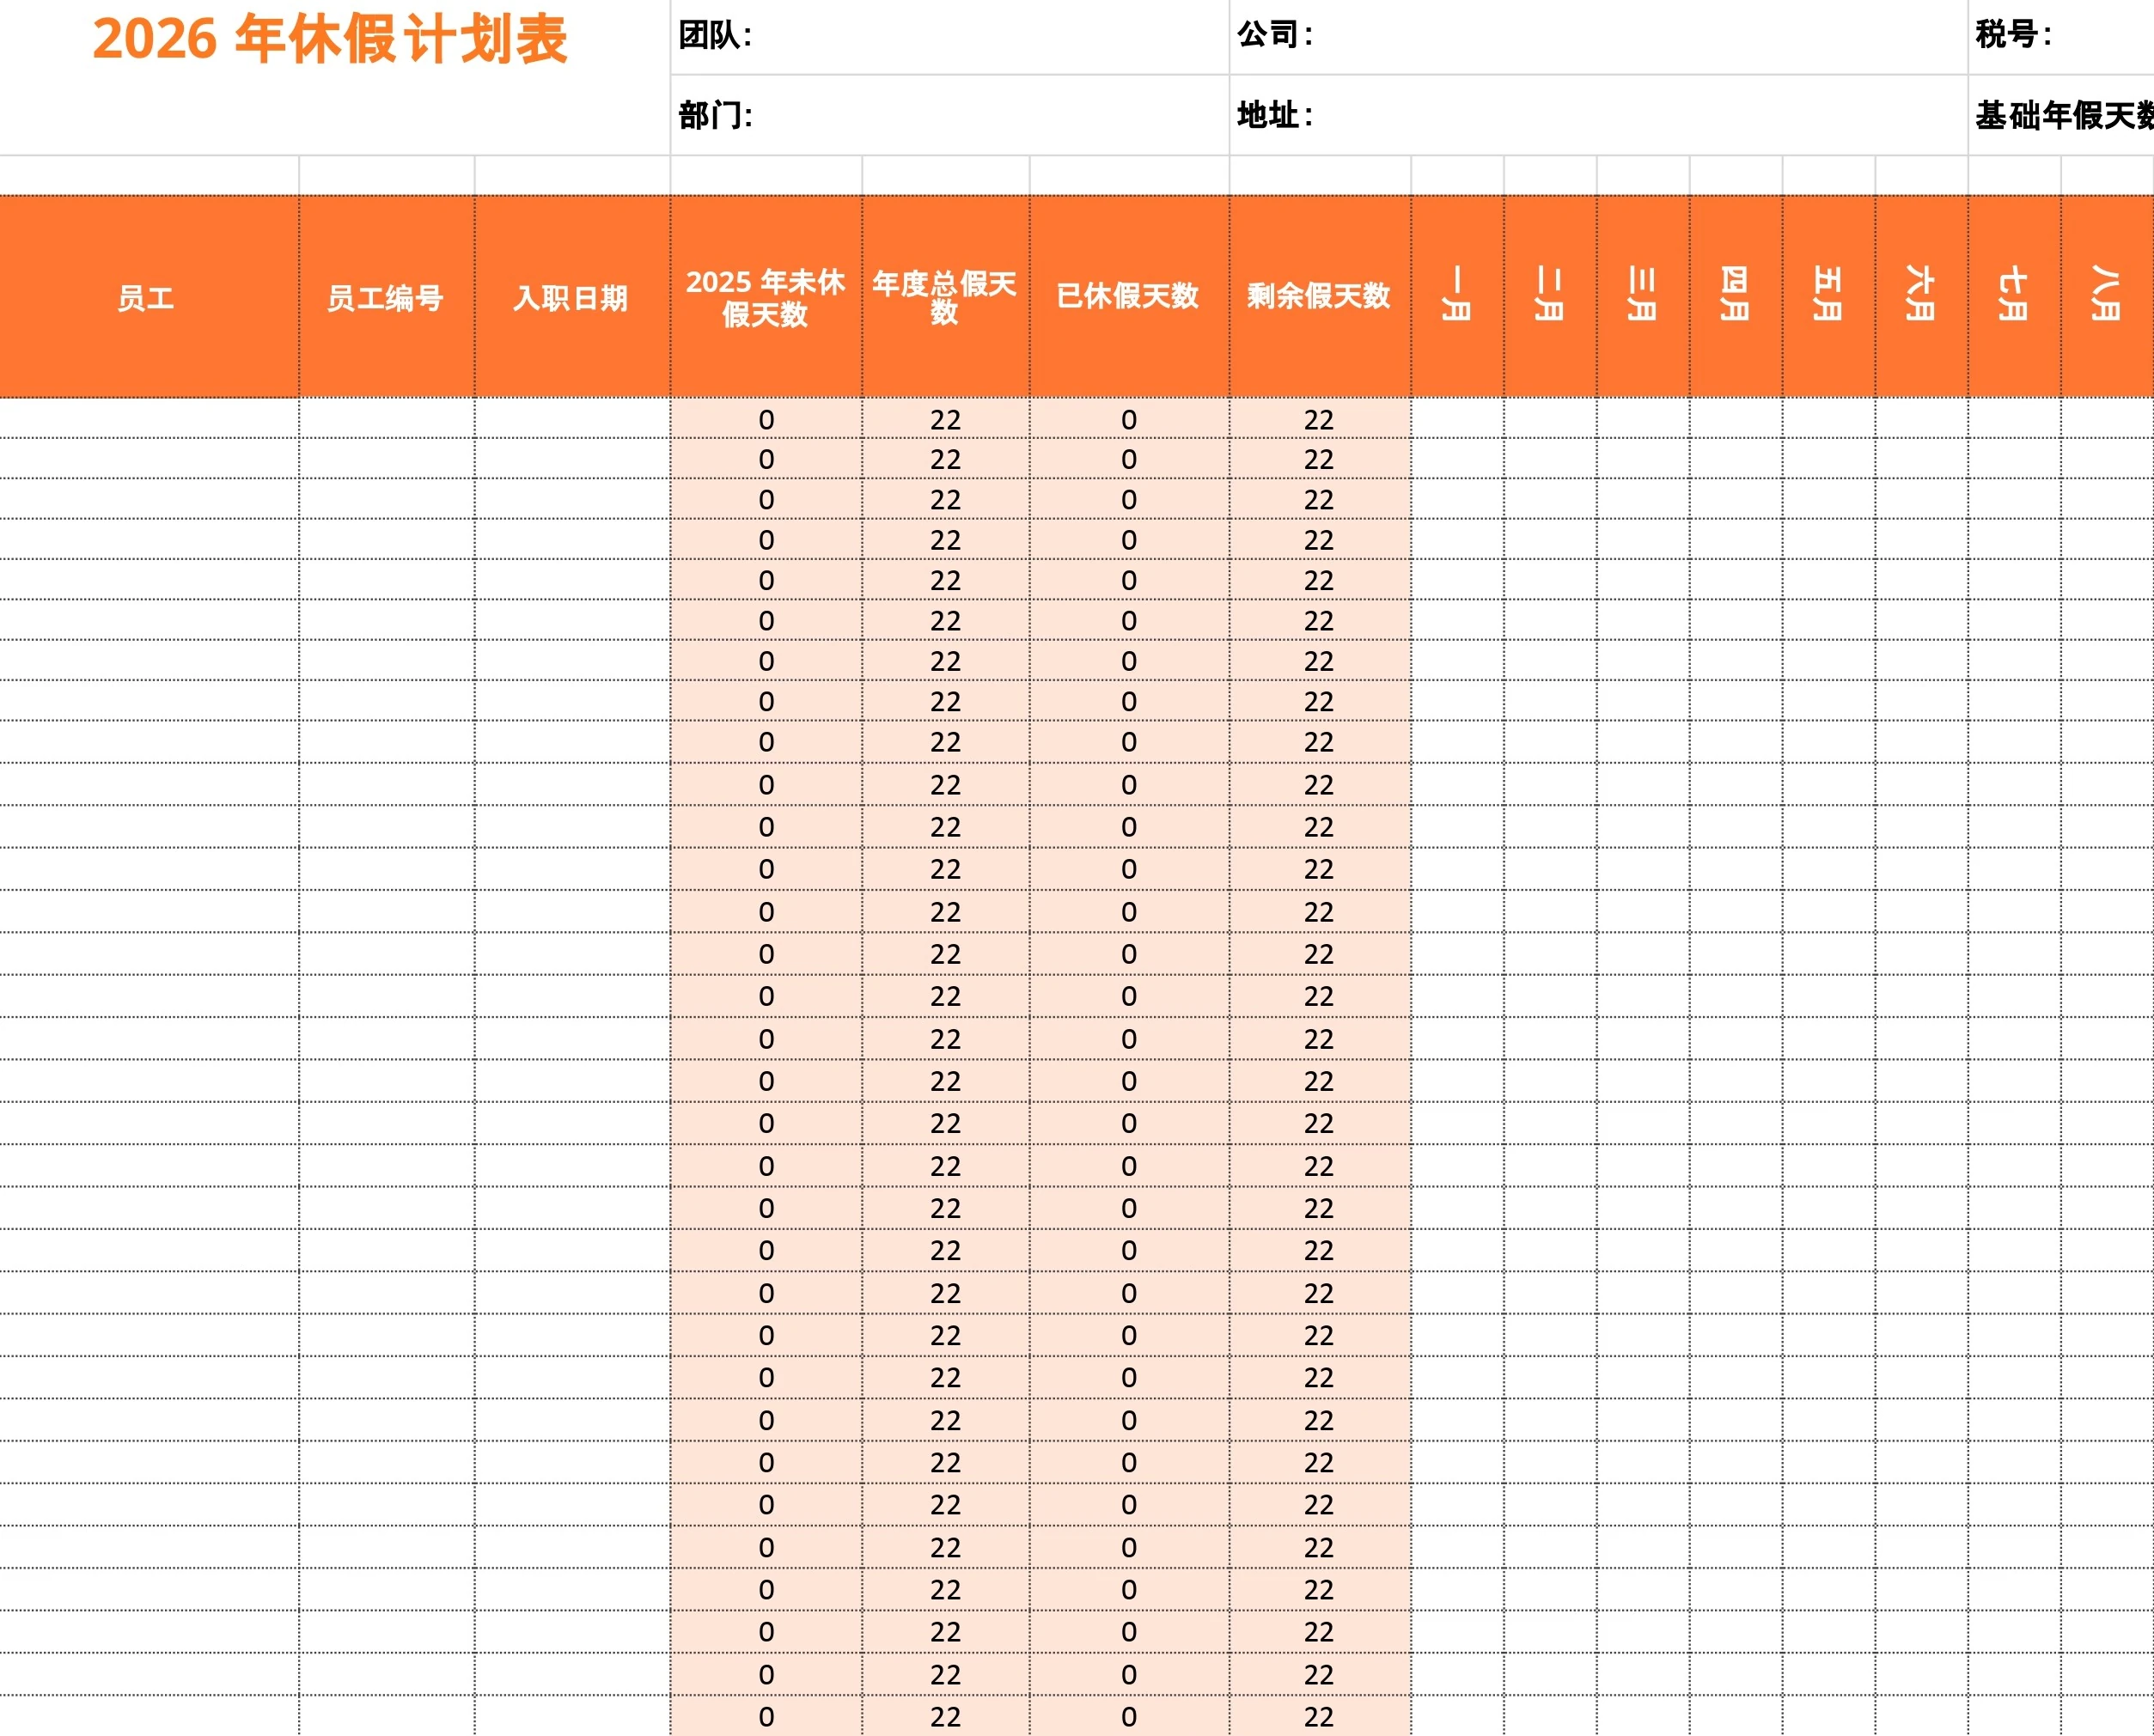This screenshot has height=1736, width=2154.
Task: Click the 2026 年休假计划表 title
Action: 330,40
